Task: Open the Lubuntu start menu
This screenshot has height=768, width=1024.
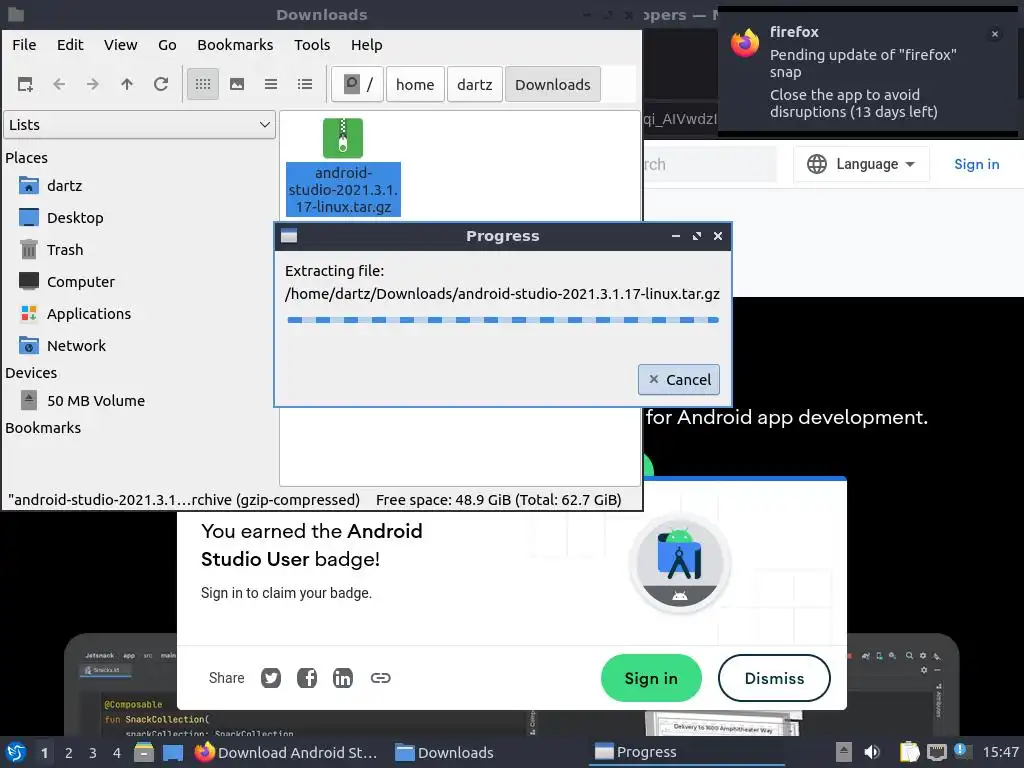Action: coord(16,752)
